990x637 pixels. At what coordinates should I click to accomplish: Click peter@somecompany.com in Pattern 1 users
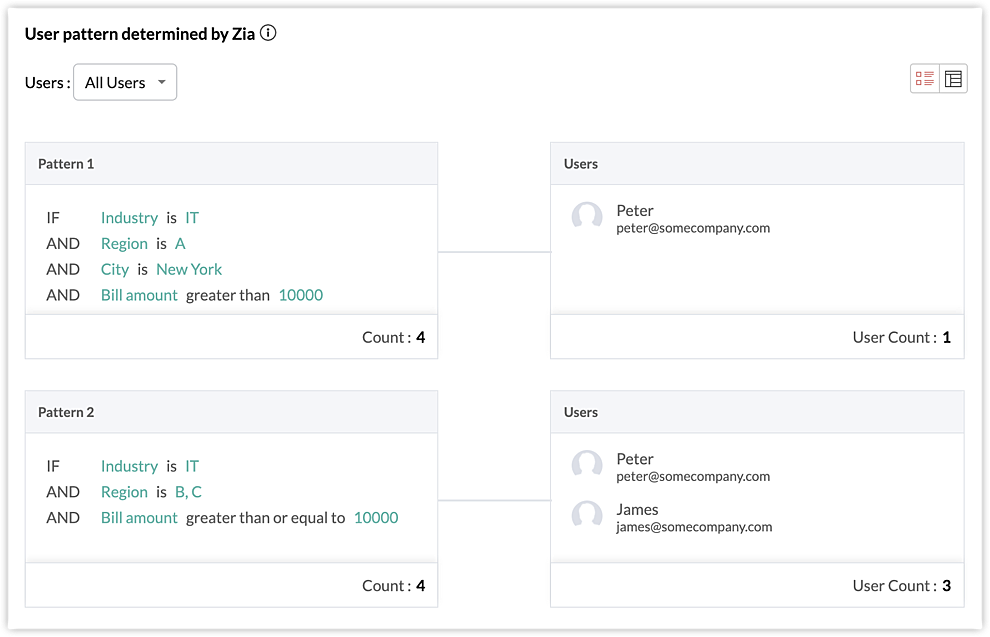coord(693,228)
